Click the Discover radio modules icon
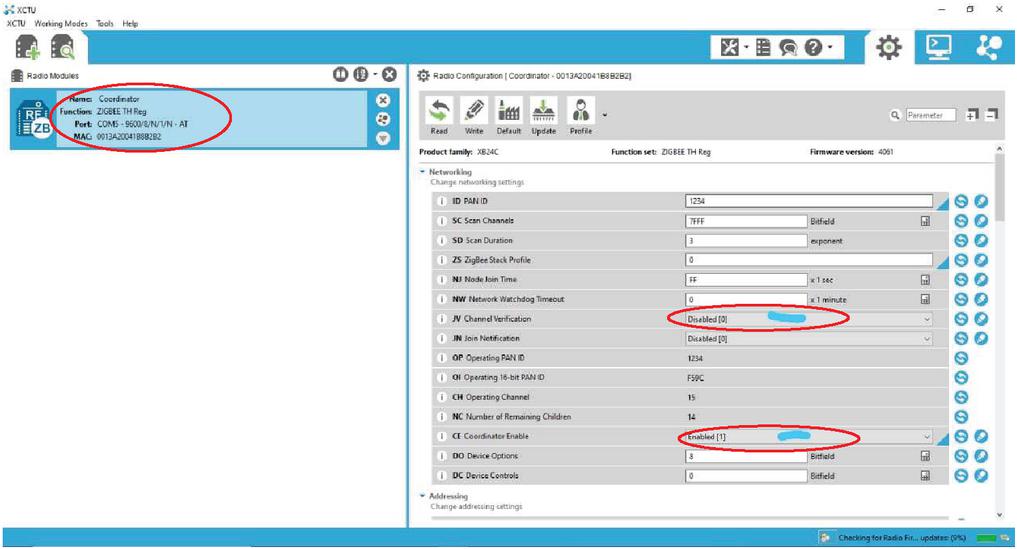Image resolution: width=1017 pixels, height=549 pixels. [x=62, y=47]
